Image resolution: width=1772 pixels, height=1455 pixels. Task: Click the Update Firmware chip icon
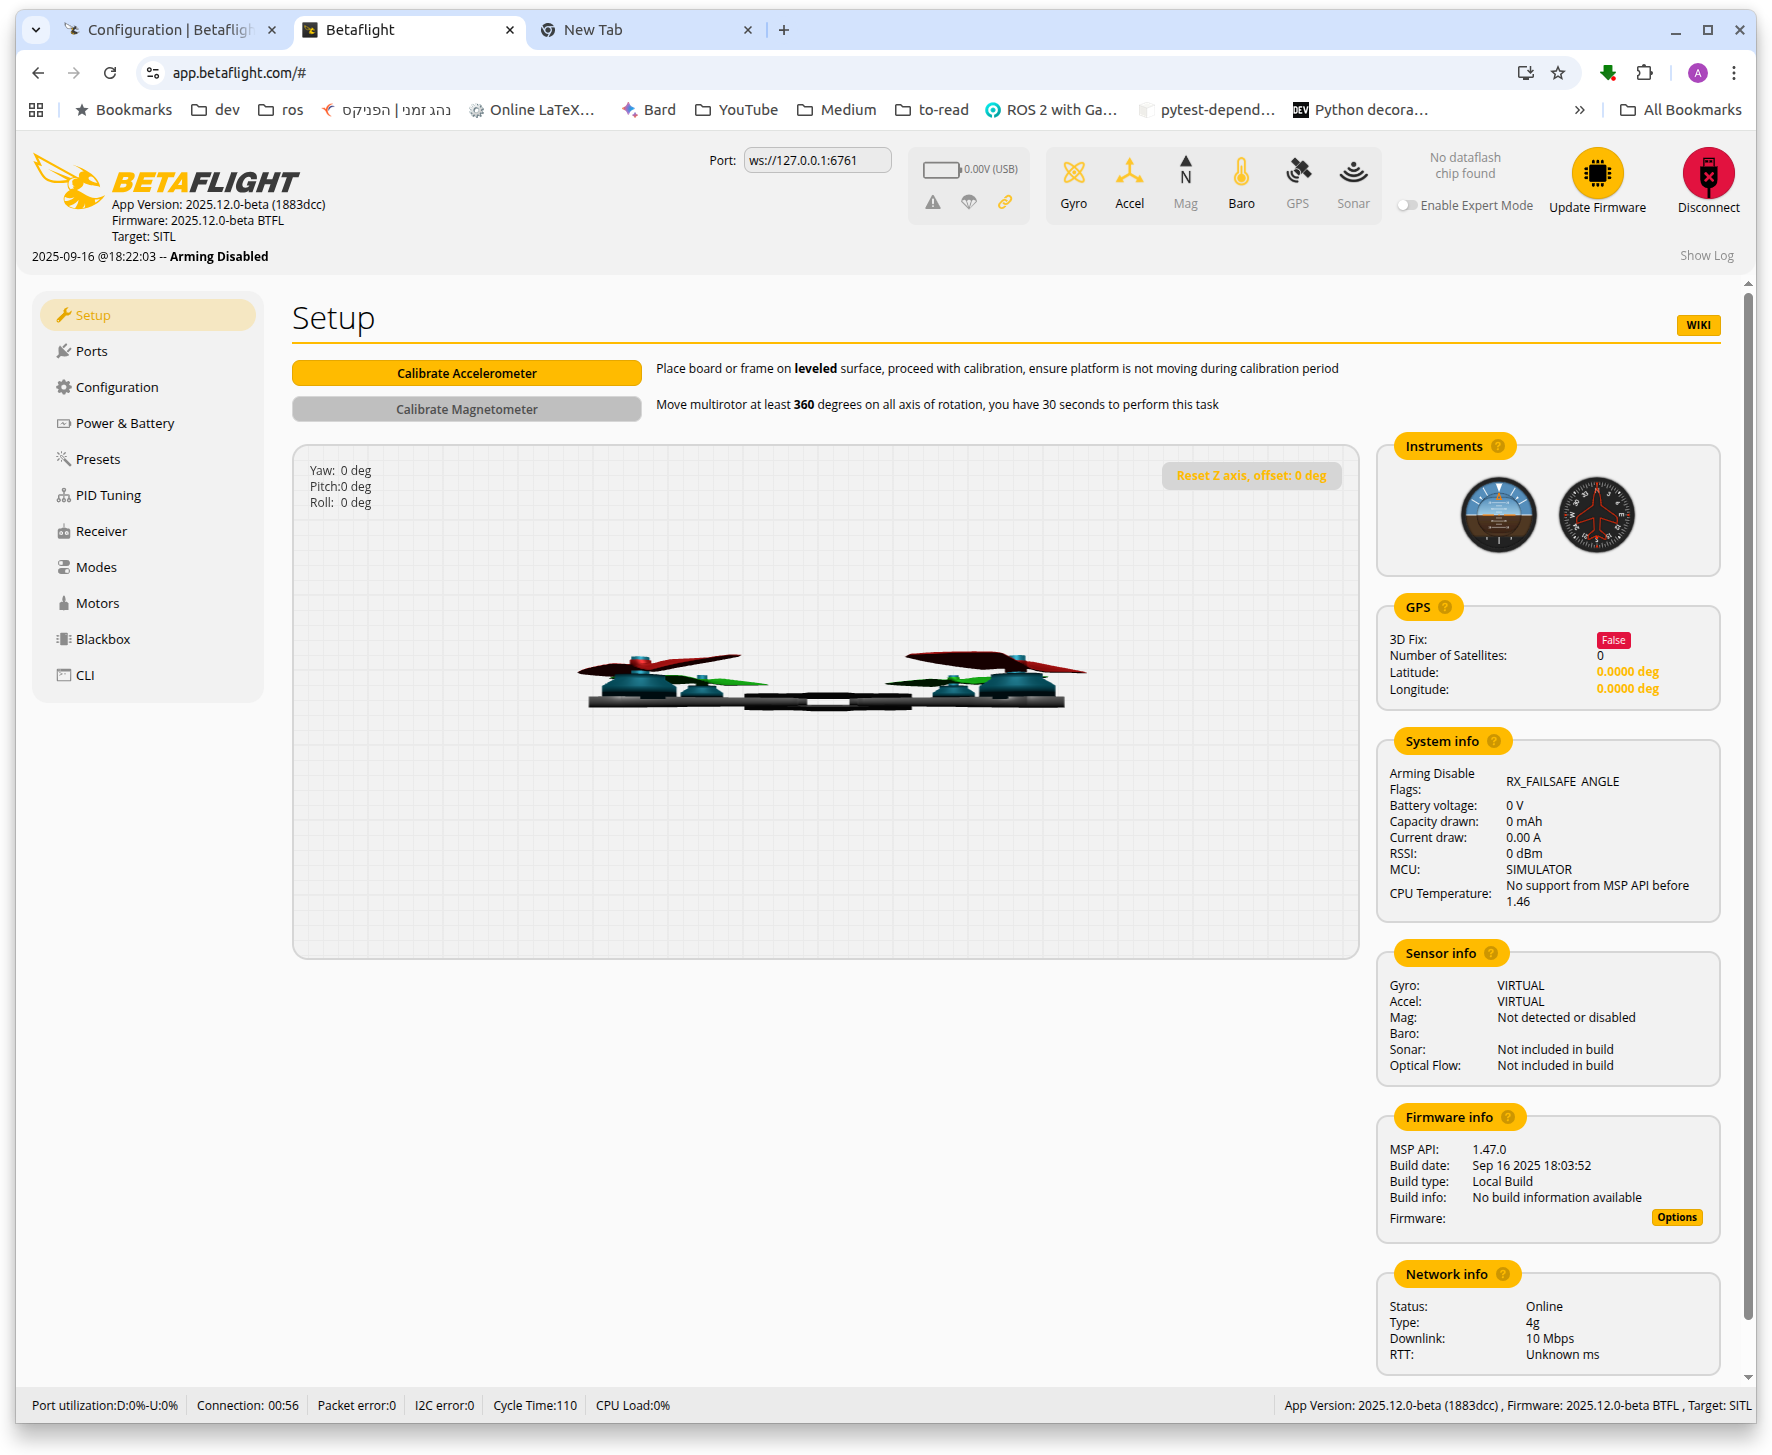[1597, 174]
